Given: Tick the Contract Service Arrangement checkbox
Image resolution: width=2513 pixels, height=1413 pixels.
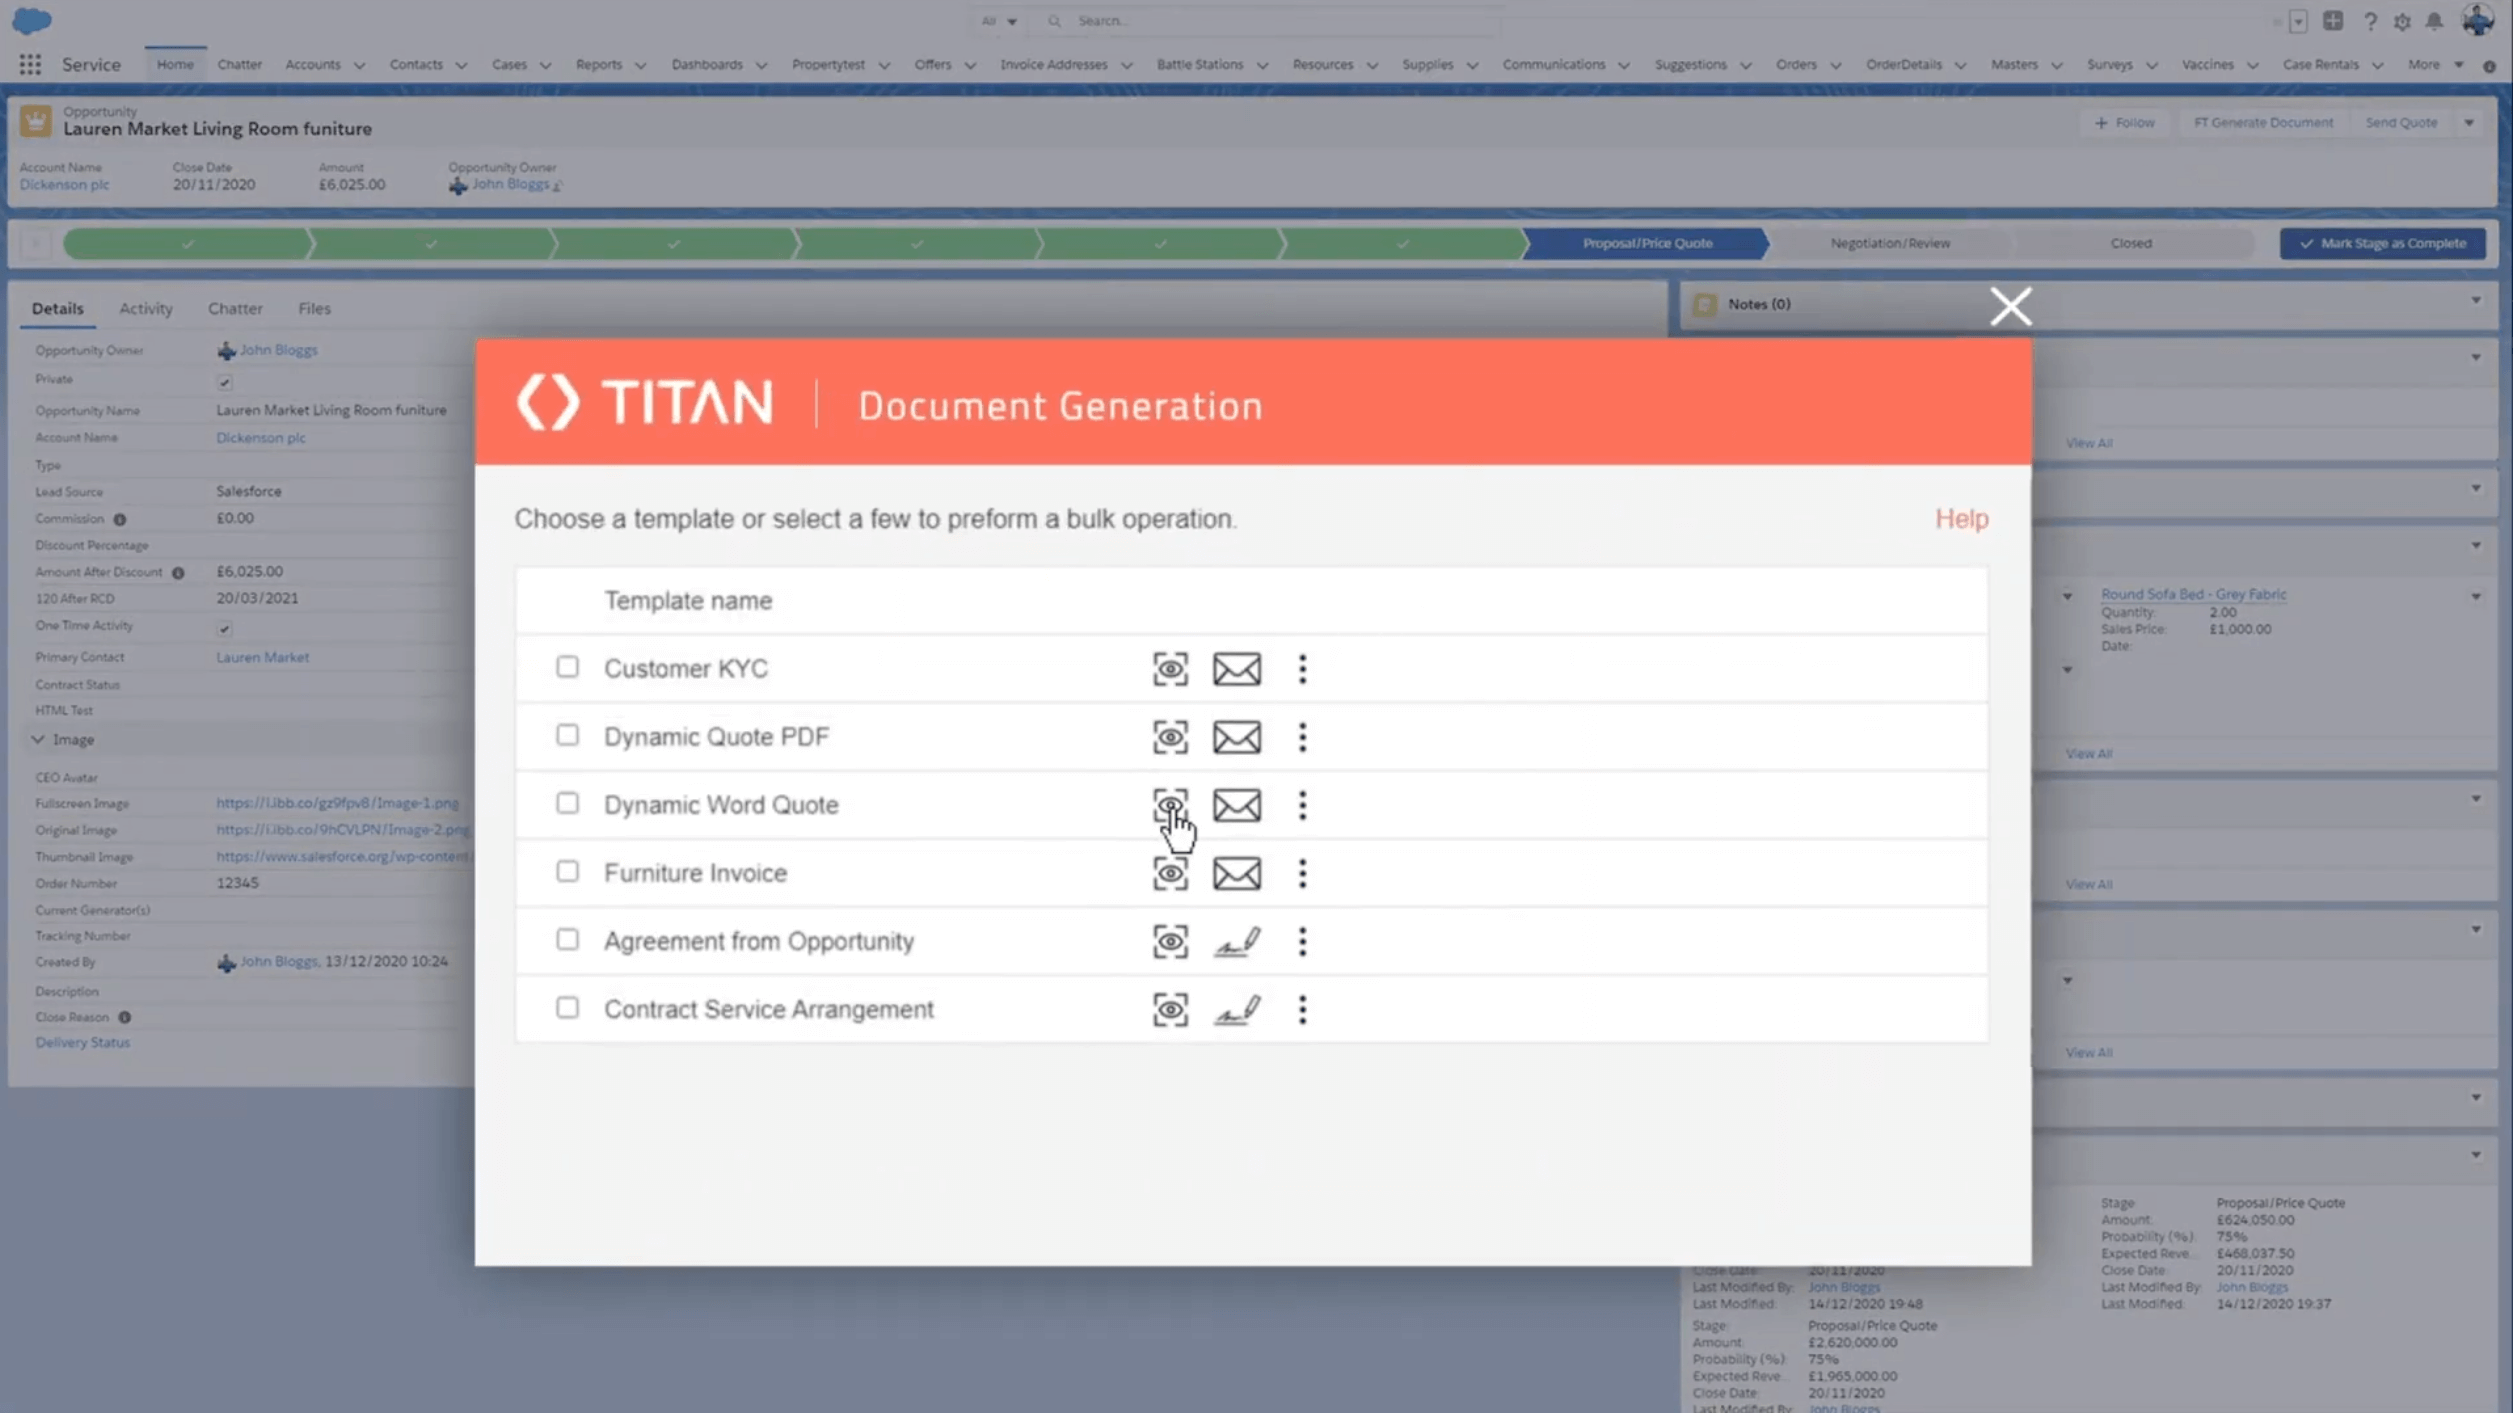Looking at the screenshot, I should (x=567, y=1007).
